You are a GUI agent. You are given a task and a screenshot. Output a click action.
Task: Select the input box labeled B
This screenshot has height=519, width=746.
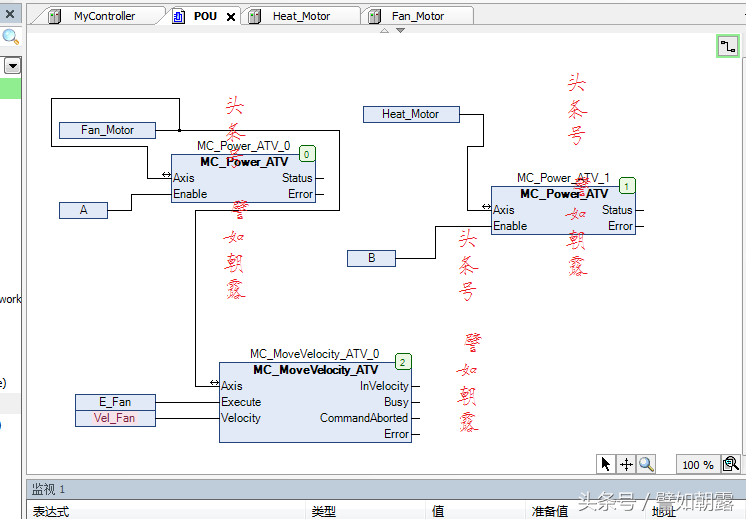click(371, 258)
